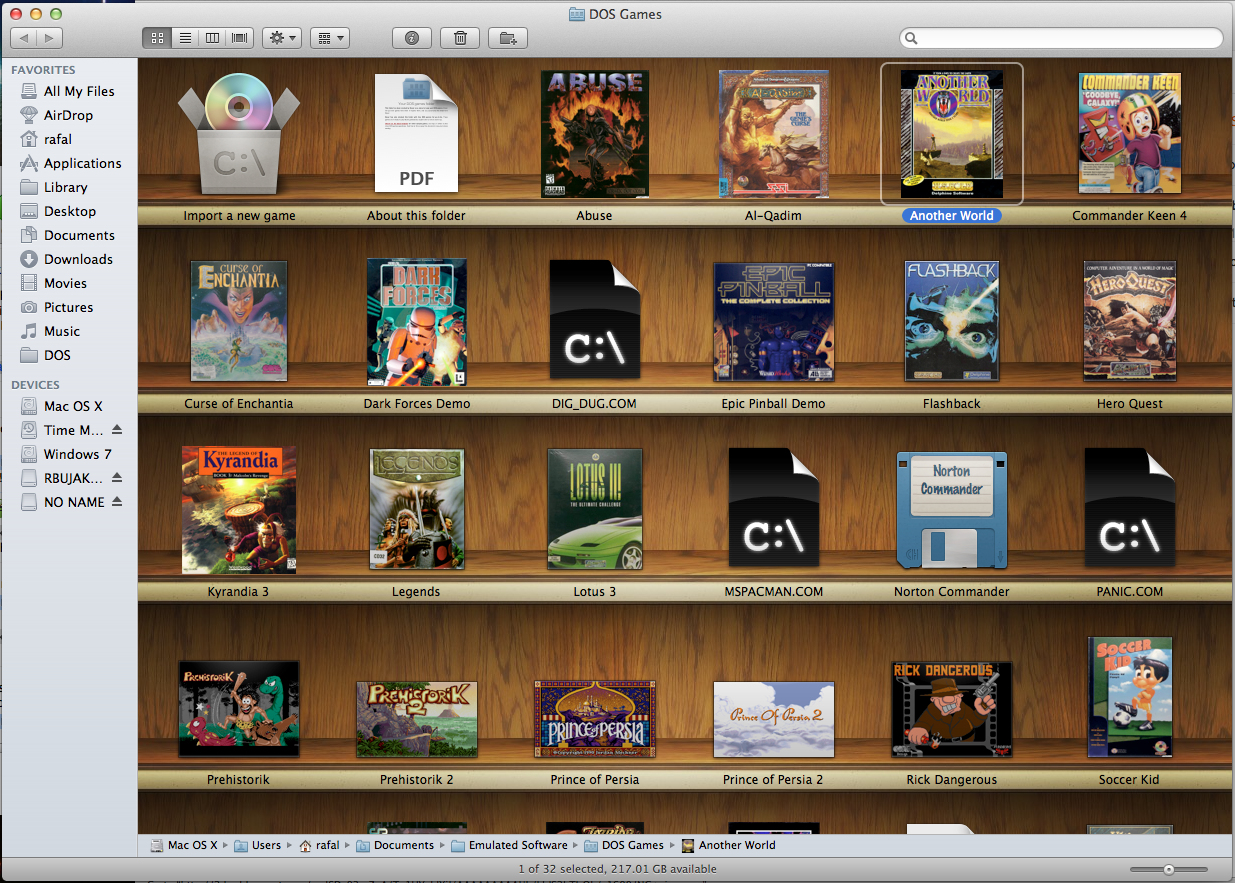Switch to column view

pyautogui.click(x=212, y=38)
